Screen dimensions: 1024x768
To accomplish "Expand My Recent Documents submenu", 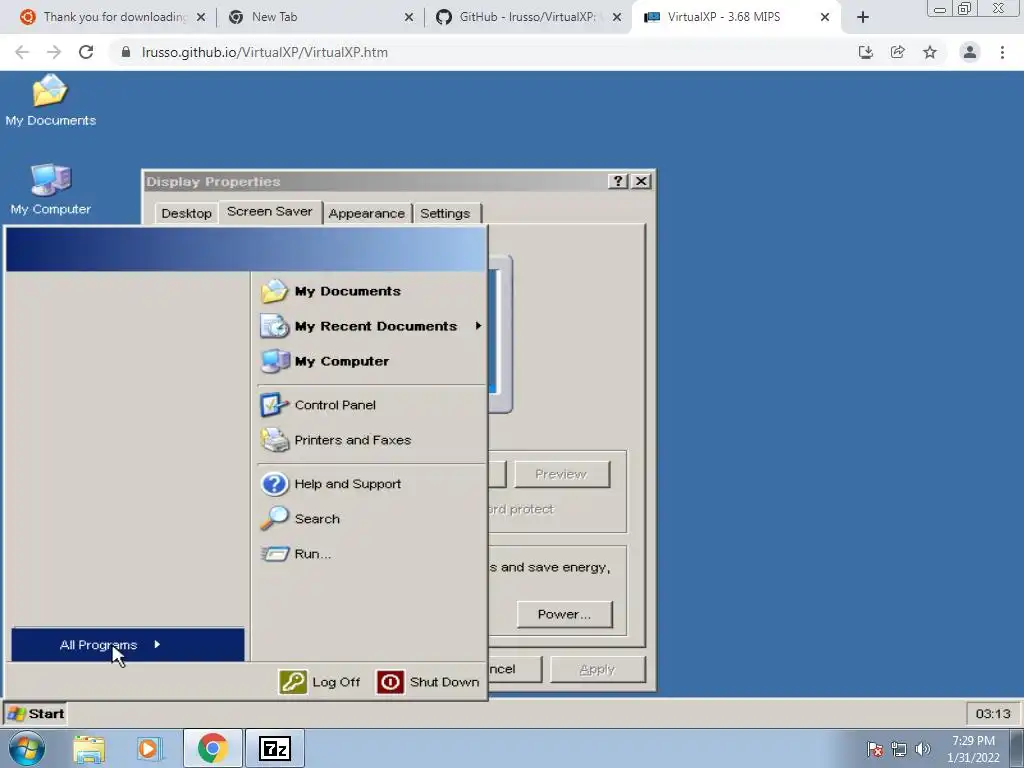I will click(x=372, y=326).
